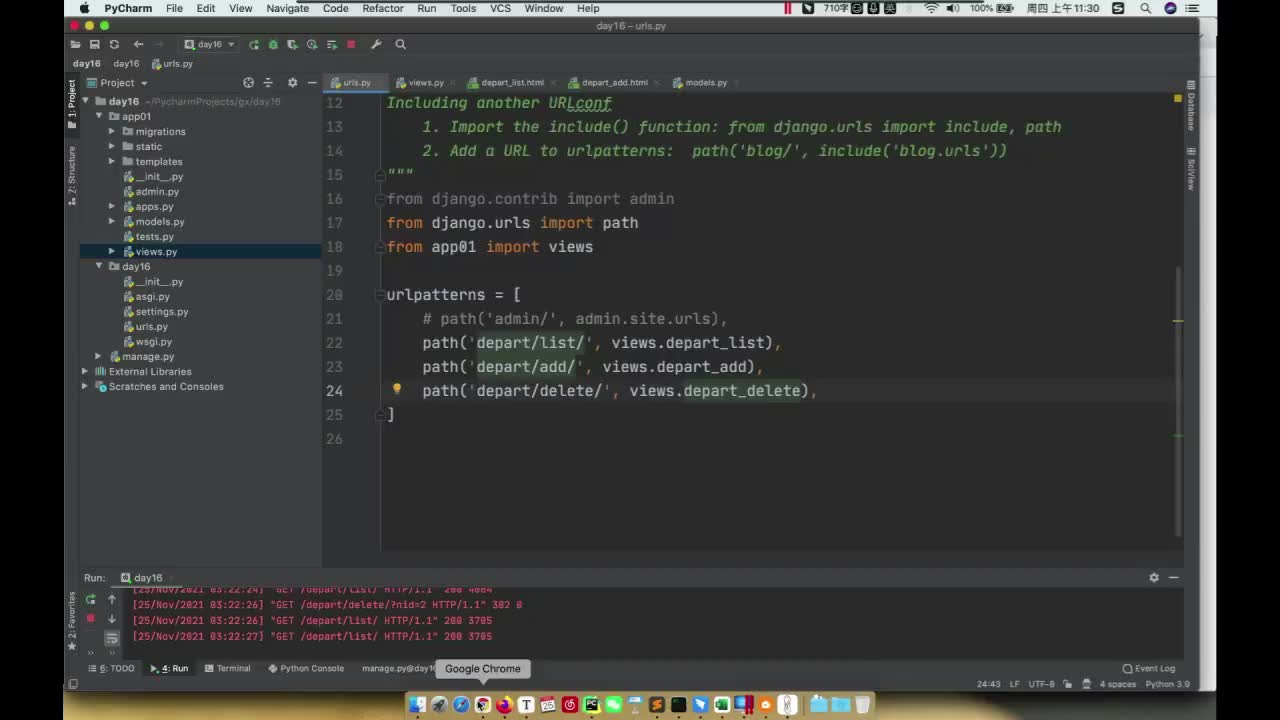1280x720 pixels.
Task: Run day16 with the green run icon
Action: [254, 44]
